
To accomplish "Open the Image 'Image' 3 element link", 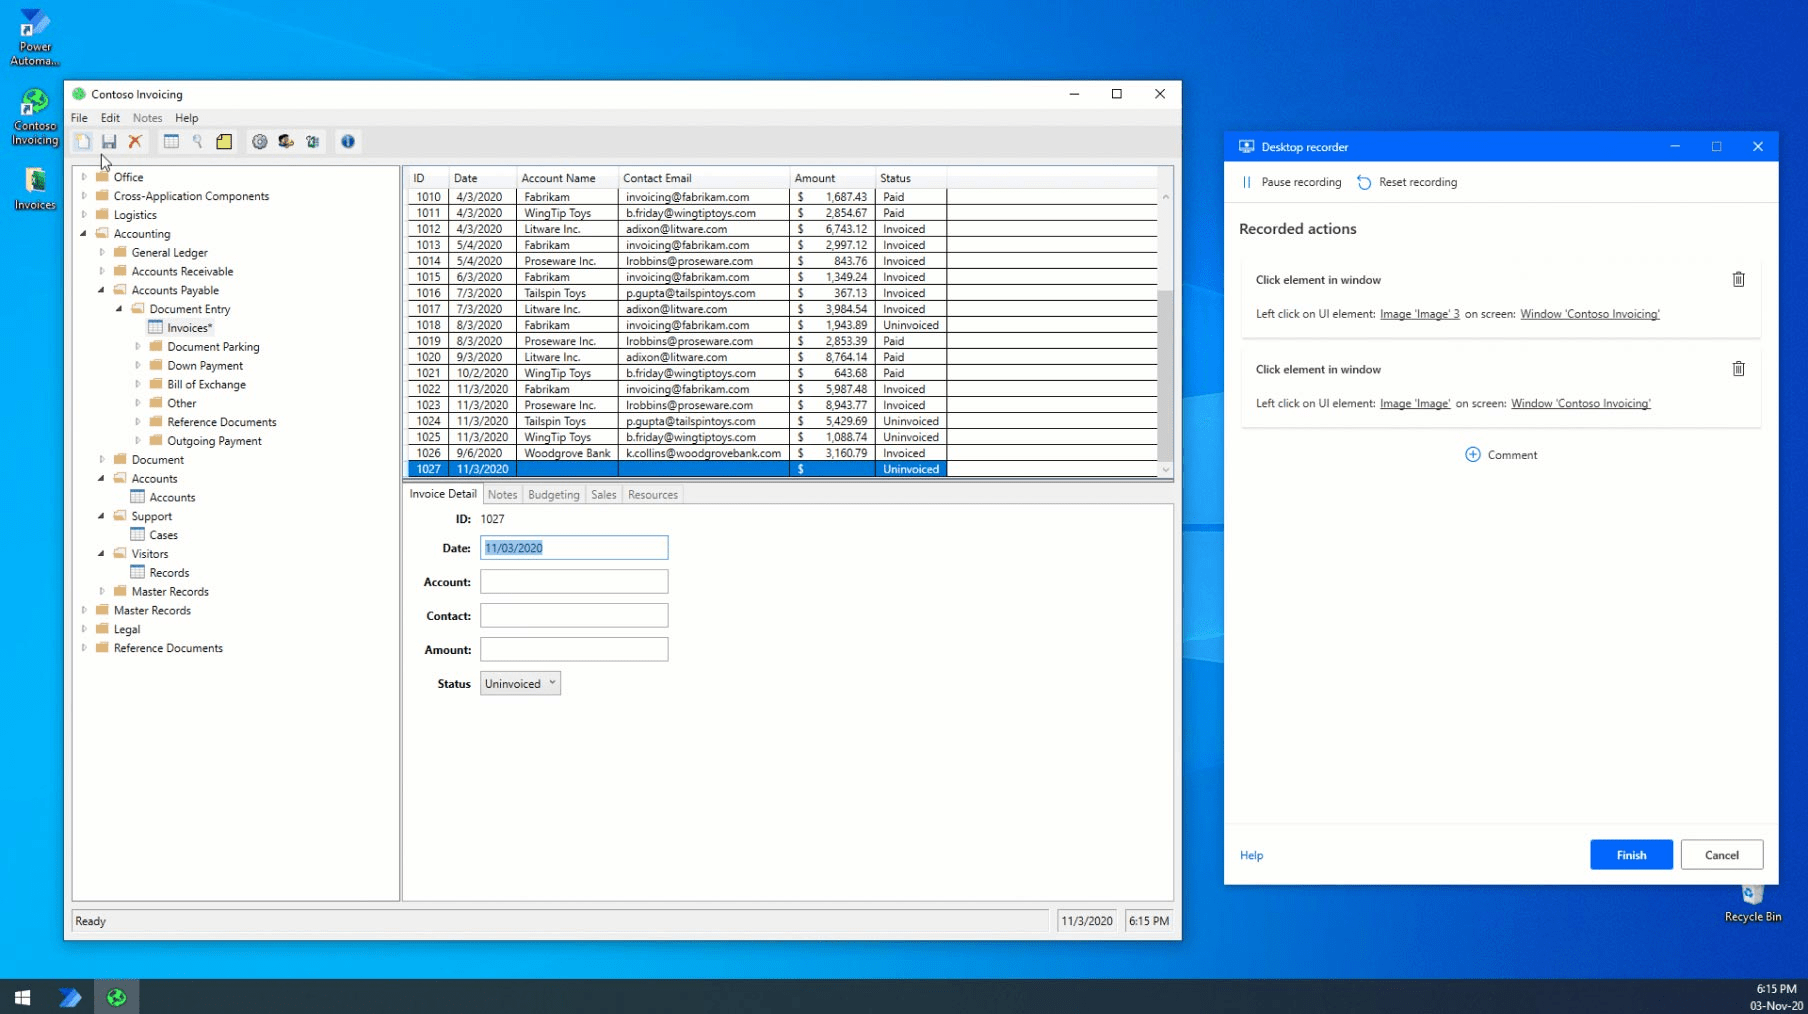I will (x=1419, y=314).
